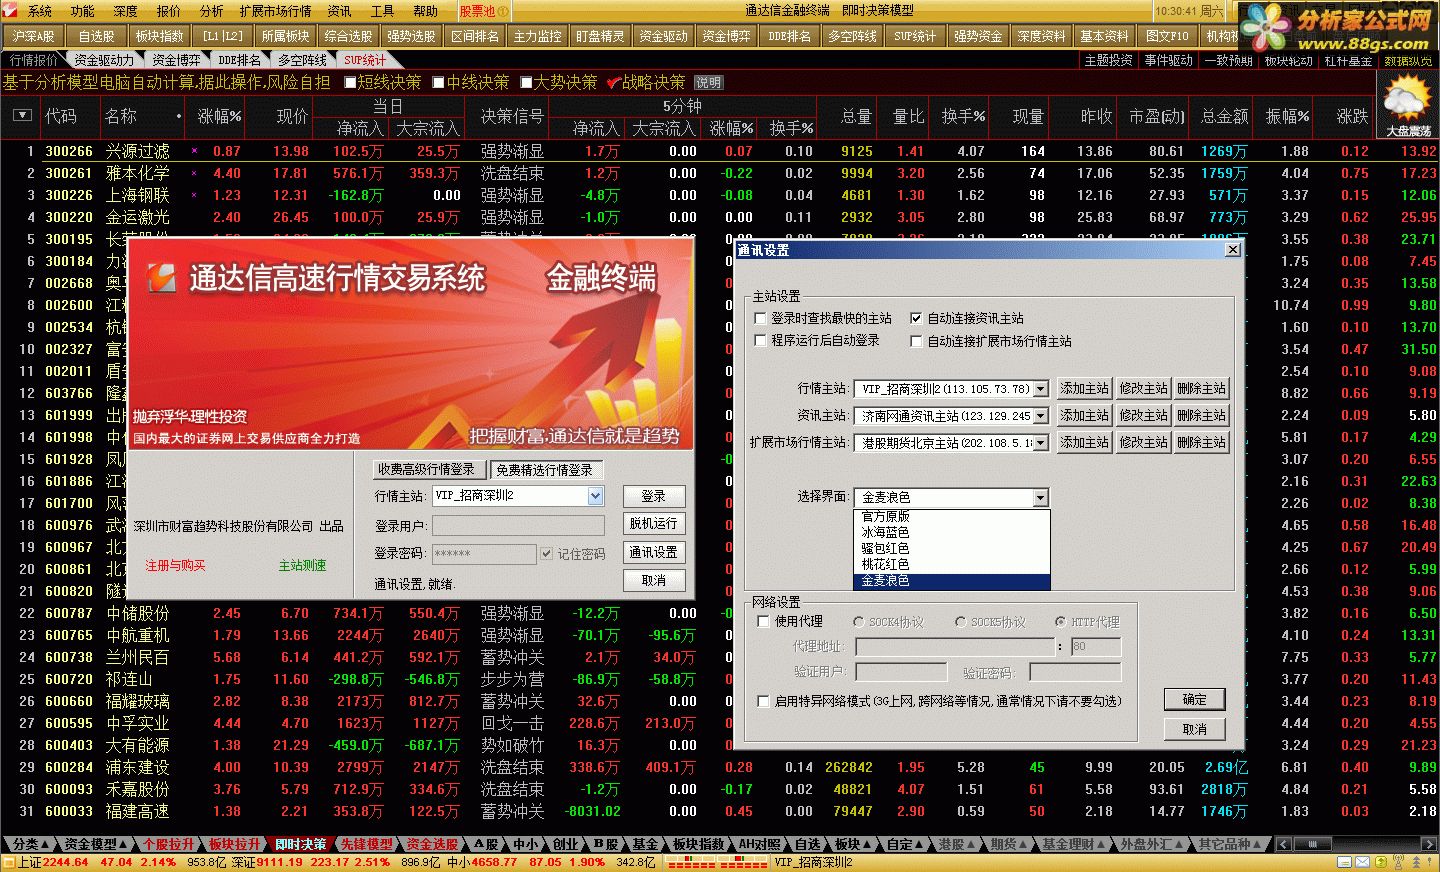This screenshot has height=872, width=1440.
Task: Click 通讯设置 button in login dialog
Action: click(x=654, y=552)
